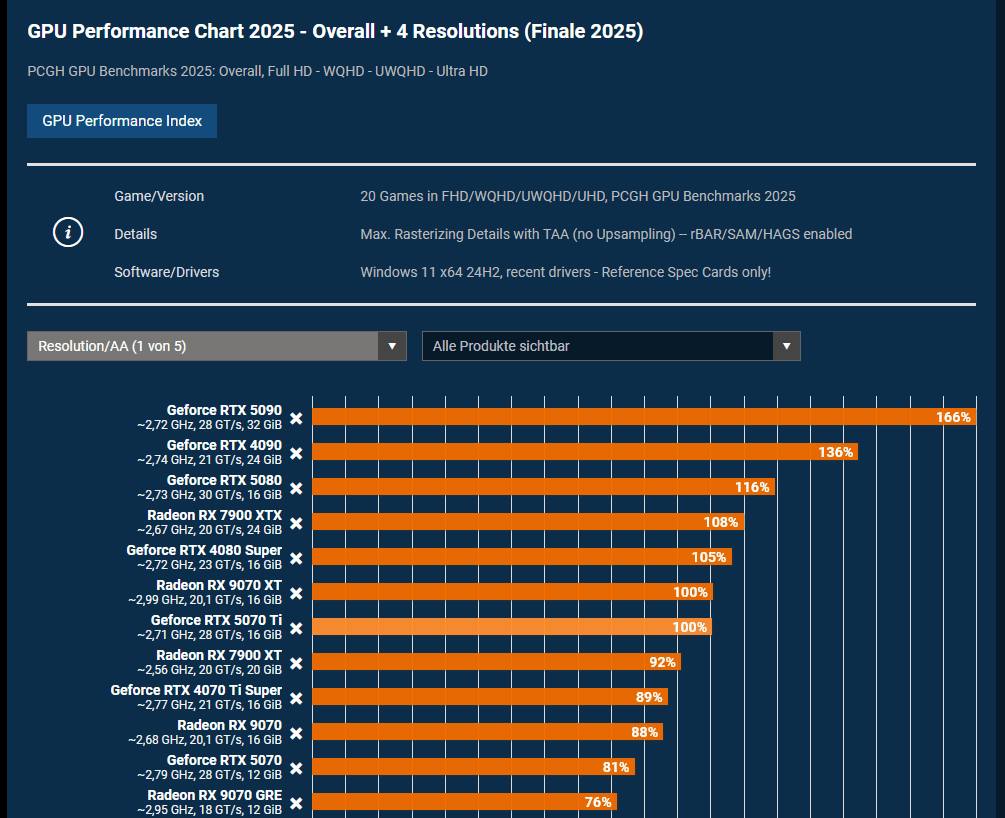Click the Windows 11 x64 24H2 drivers text

(x=565, y=272)
